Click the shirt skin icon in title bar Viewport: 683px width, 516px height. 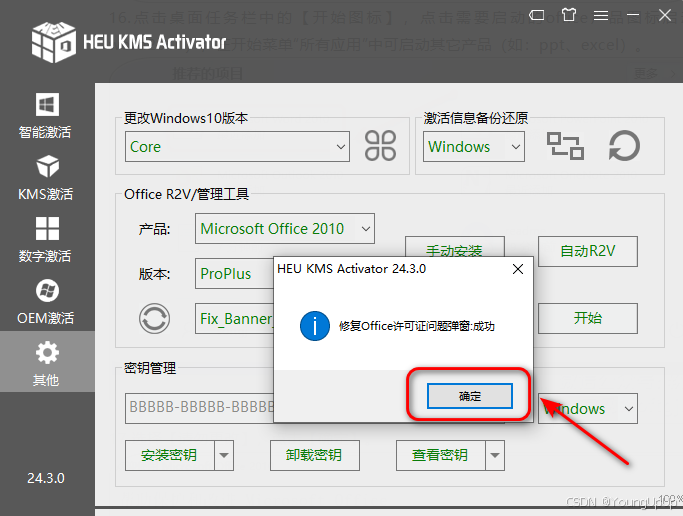pos(568,15)
